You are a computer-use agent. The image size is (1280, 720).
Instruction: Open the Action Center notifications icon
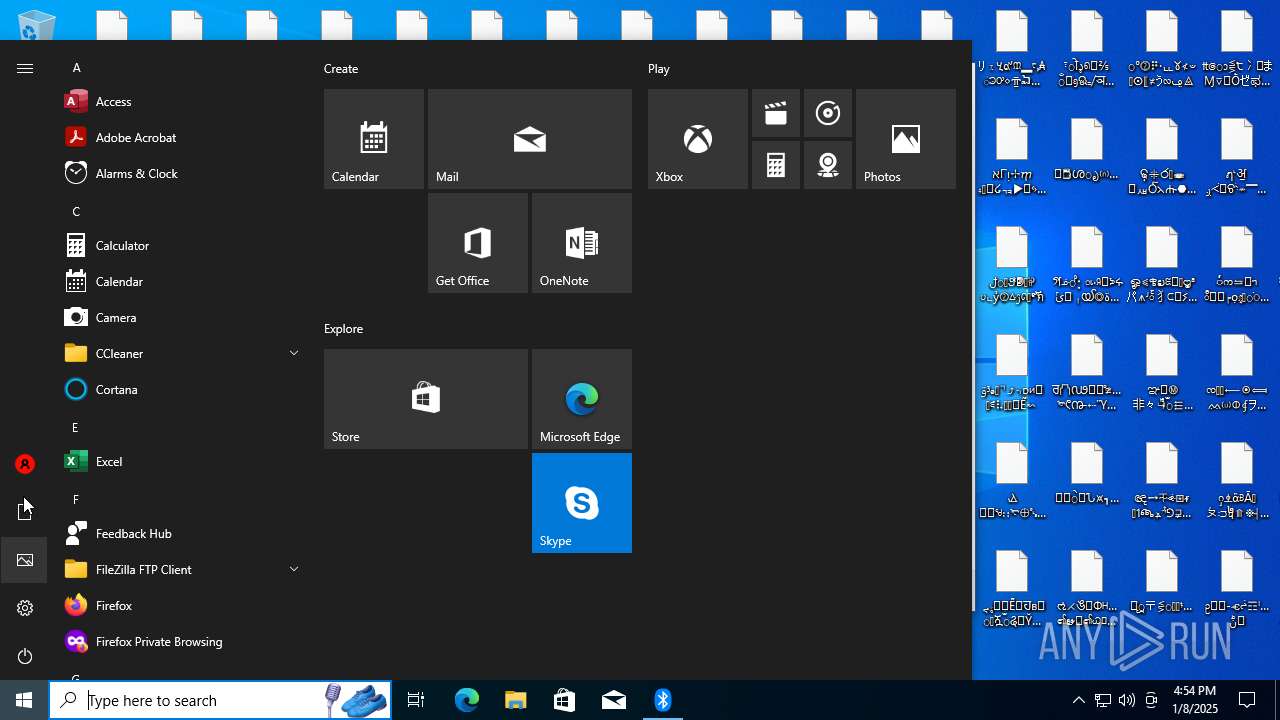1247,700
